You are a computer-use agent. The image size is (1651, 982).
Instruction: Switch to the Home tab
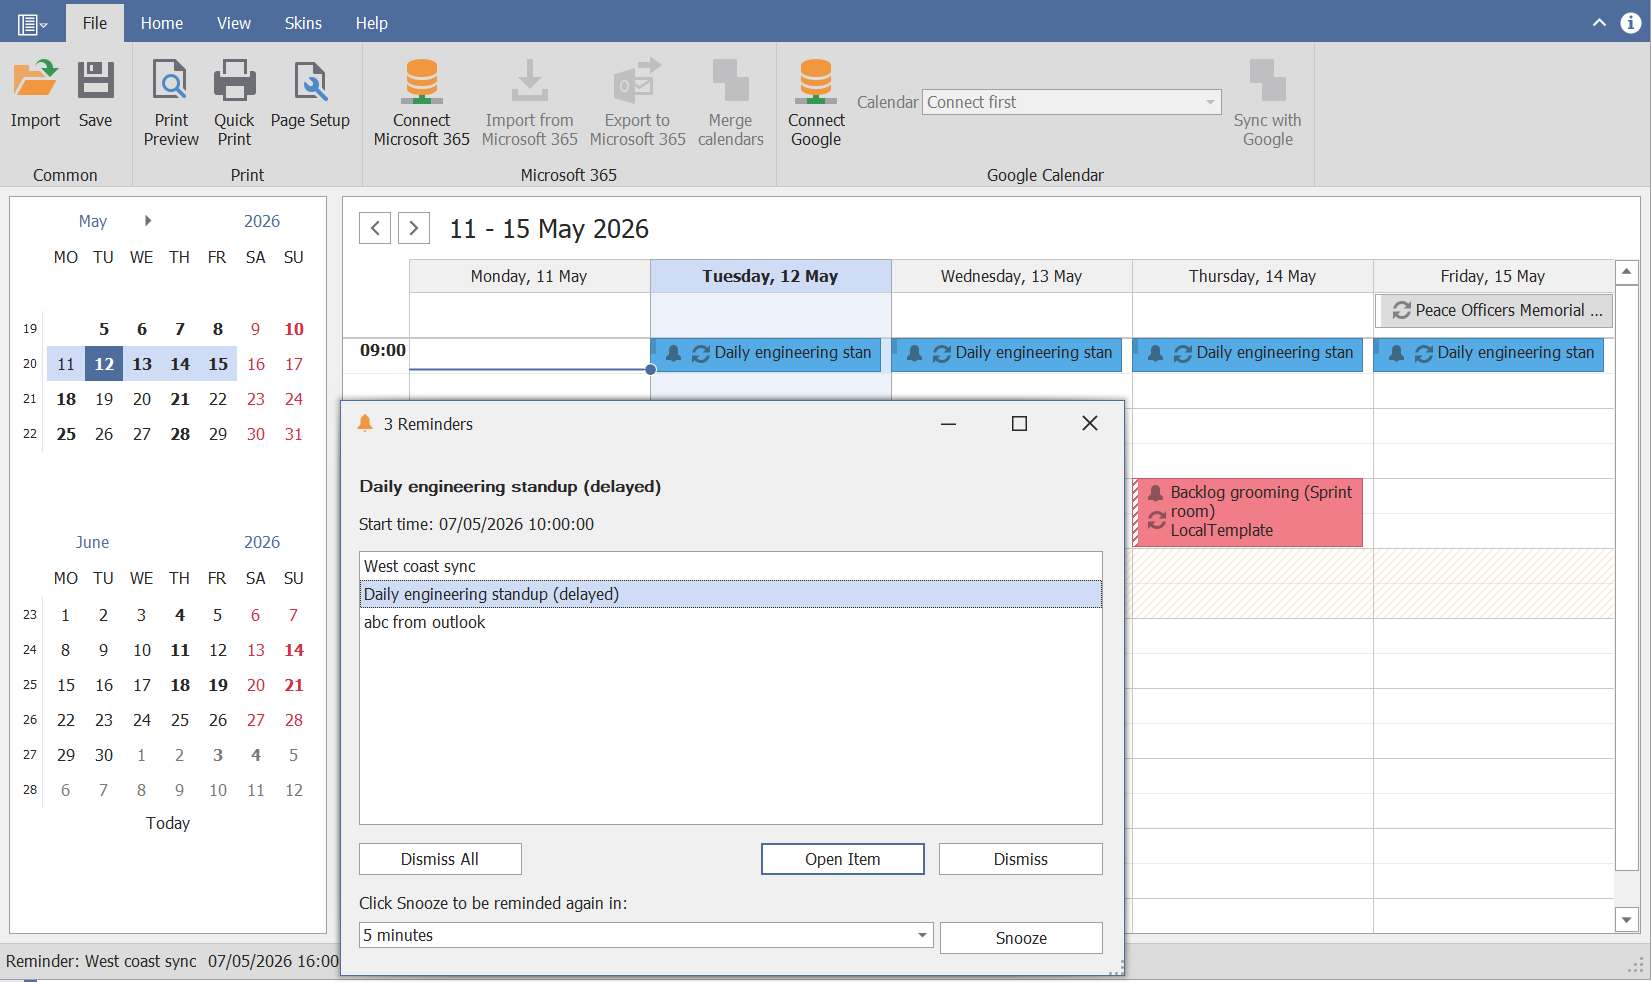[161, 23]
